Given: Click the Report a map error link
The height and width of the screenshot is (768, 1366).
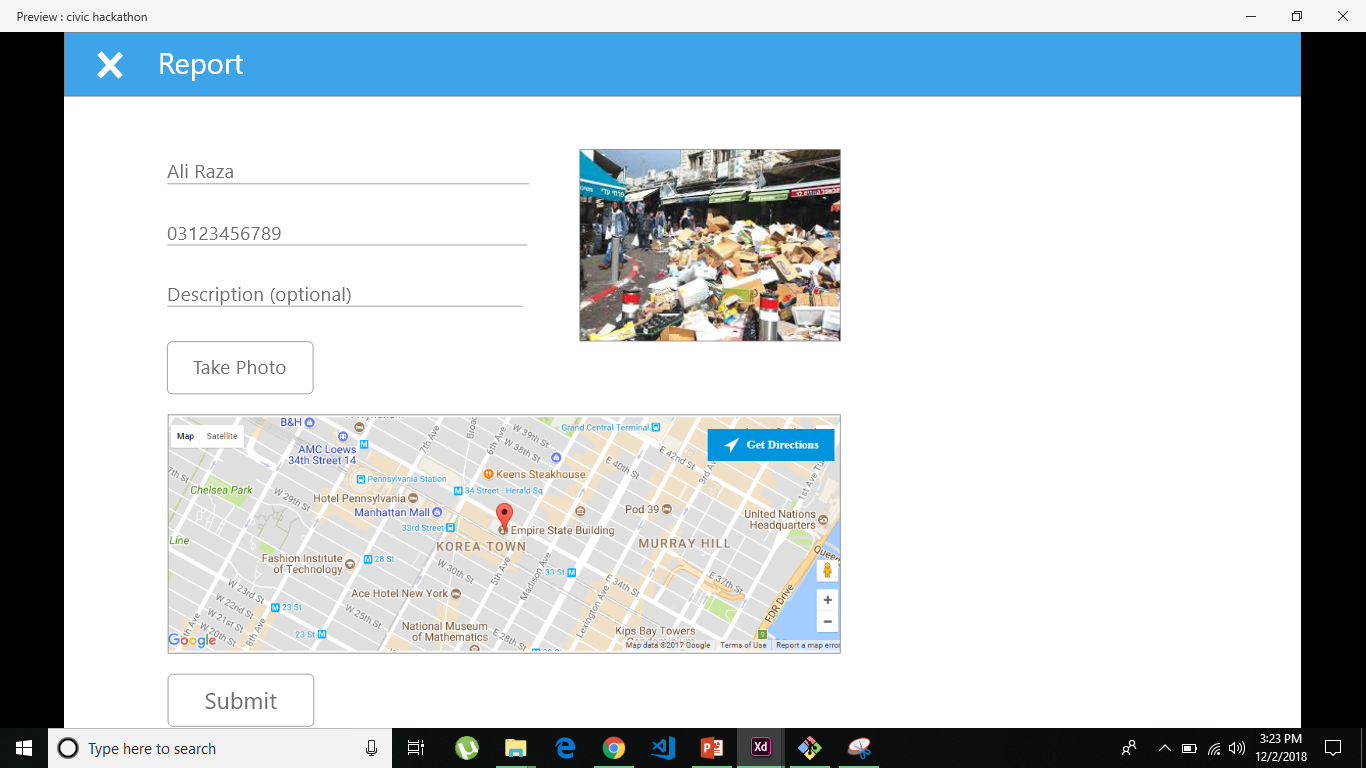Looking at the screenshot, I should [x=807, y=646].
